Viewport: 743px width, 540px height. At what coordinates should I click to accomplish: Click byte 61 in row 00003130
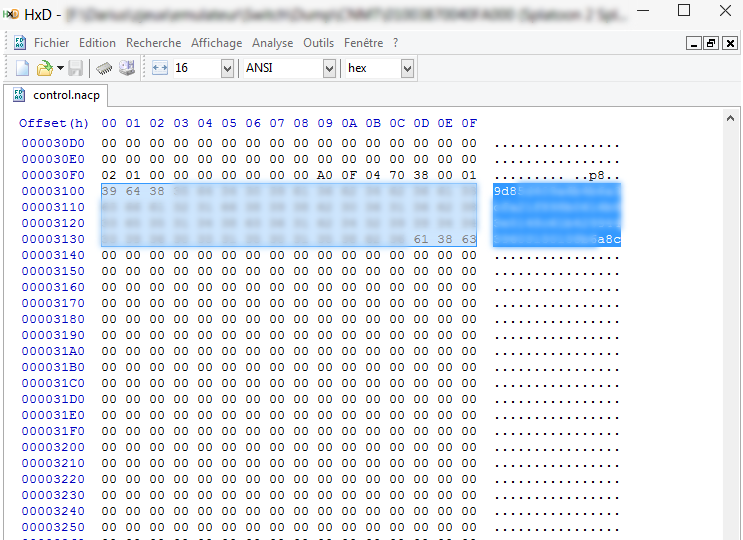pyautogui.click(x=421, y=239)
